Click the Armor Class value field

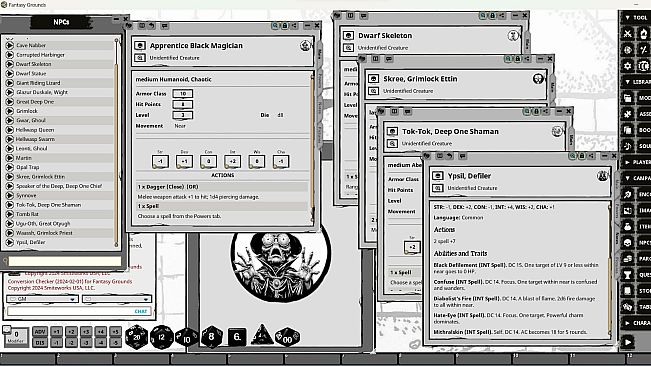[x=183, y=94]
